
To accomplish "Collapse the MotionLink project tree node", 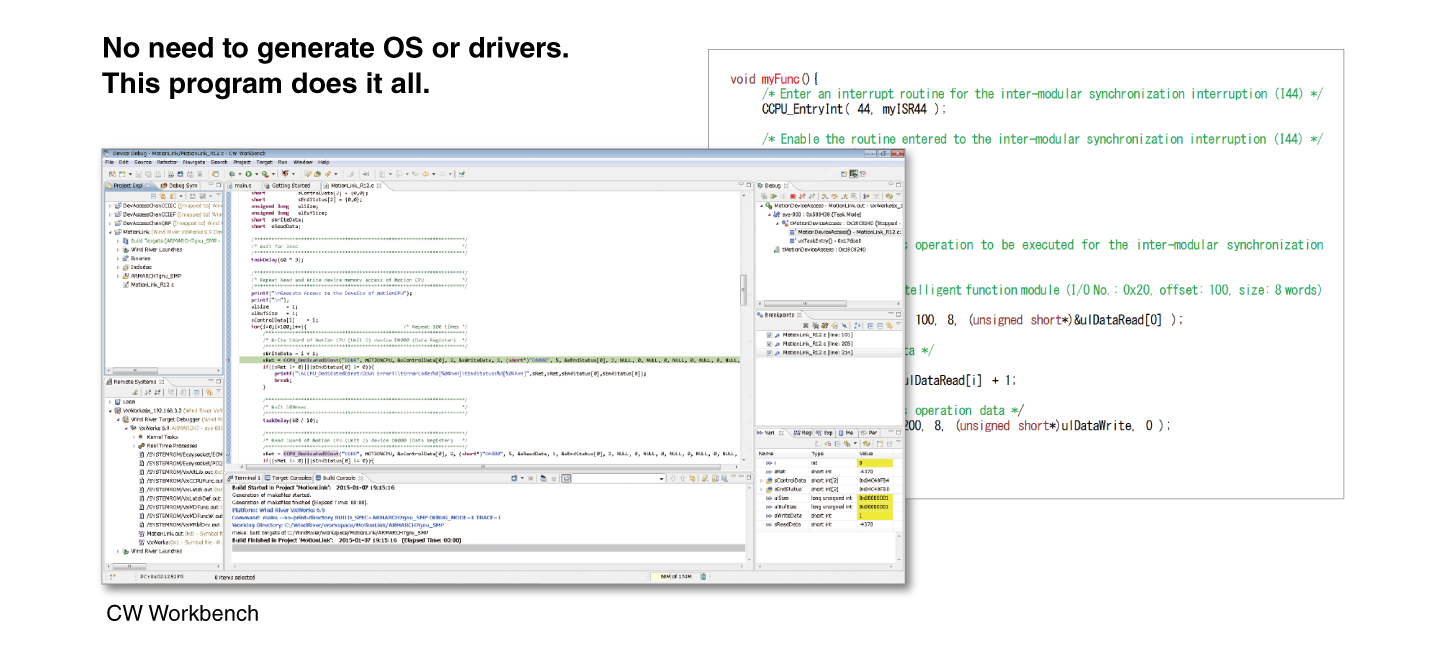I will coord(110,231).
